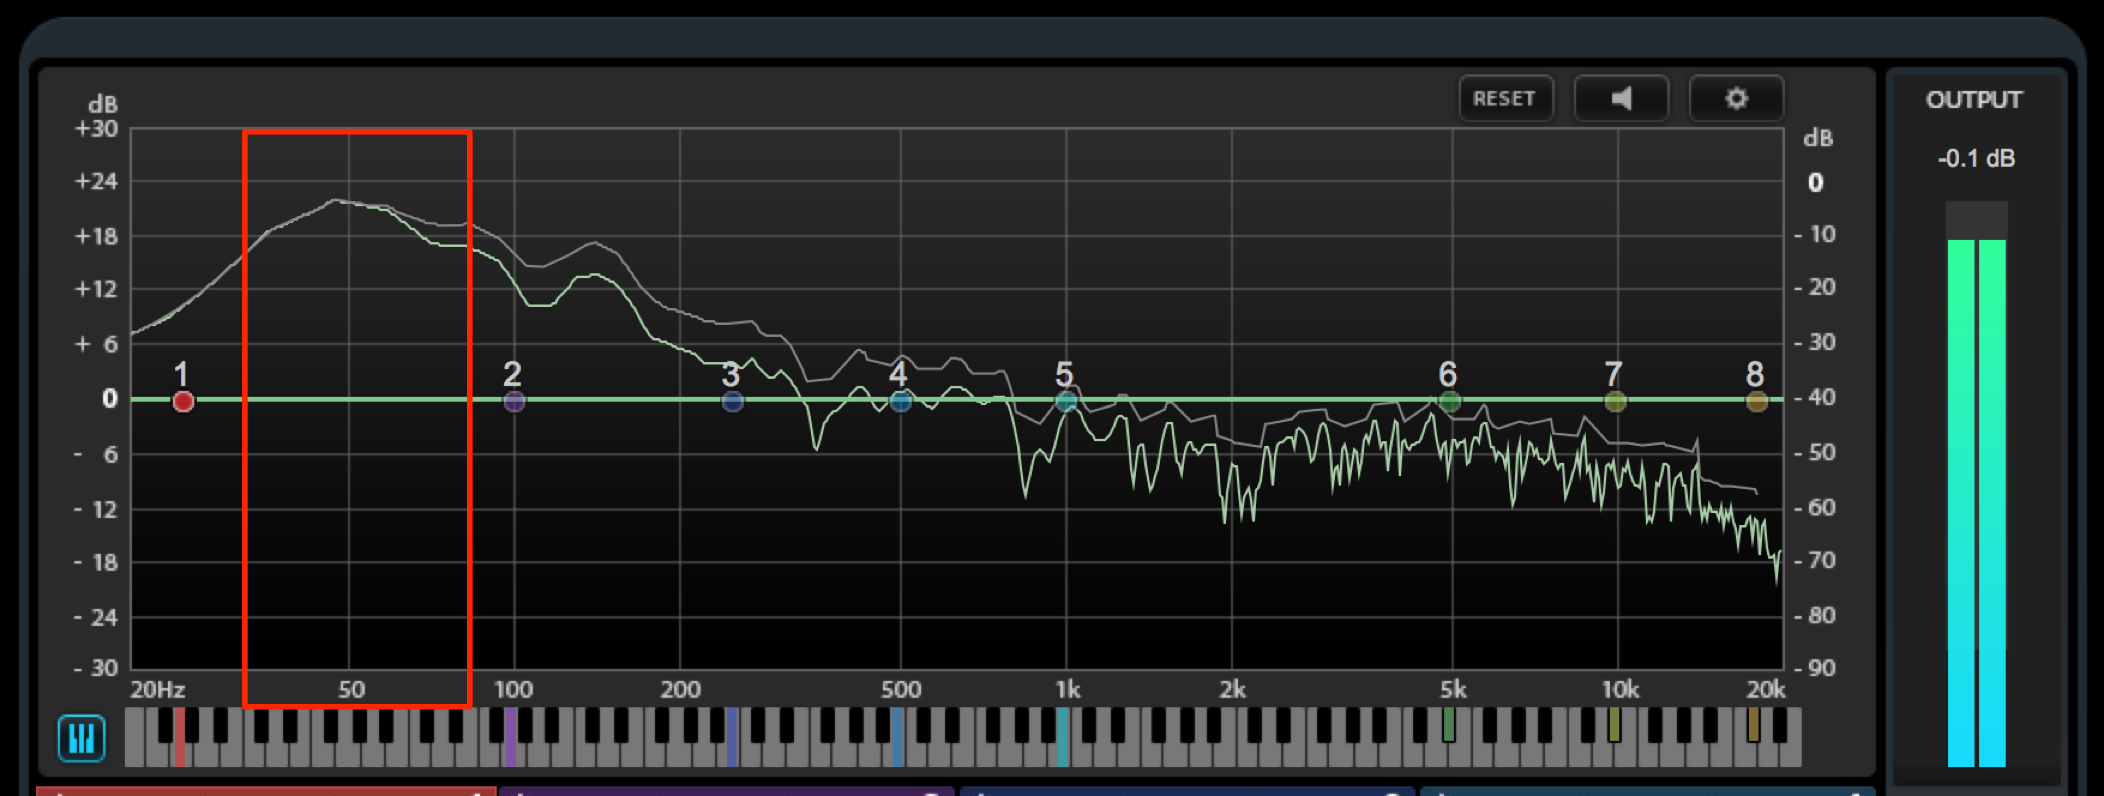Click the 20Hz frequency label
2104x796 pixels.
pos(157,690)
